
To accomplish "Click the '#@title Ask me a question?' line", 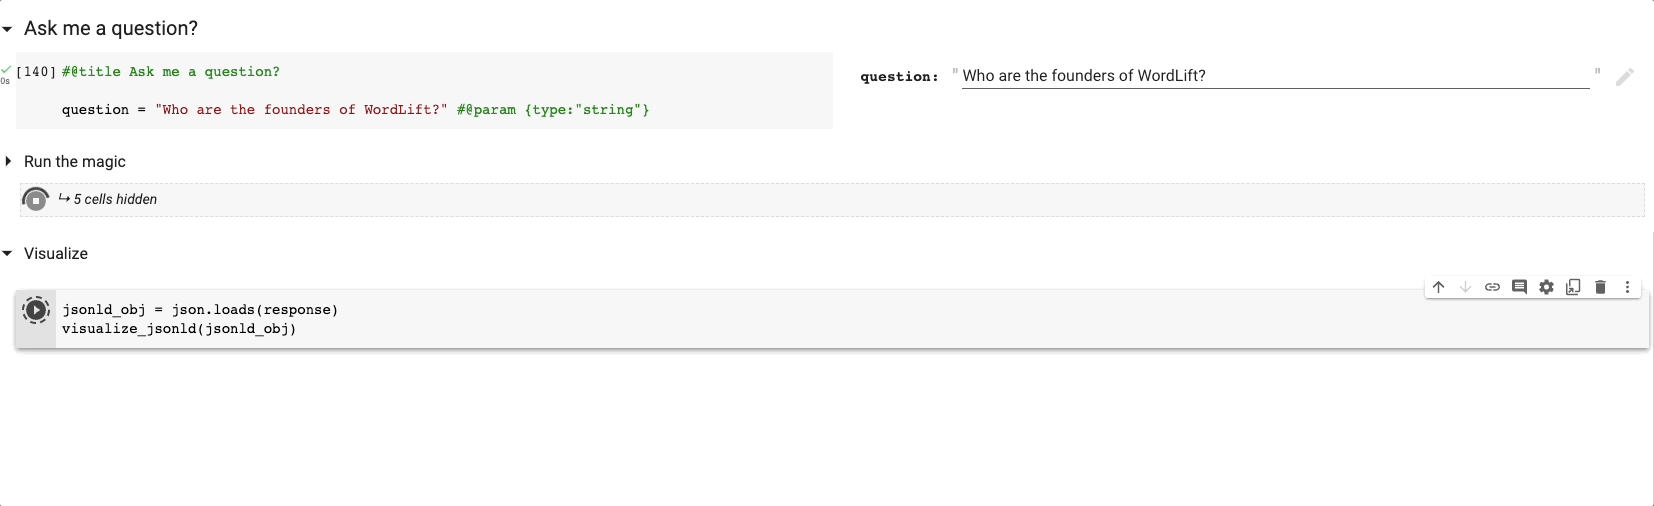I will pyautogui.click(x=171, y=72).
